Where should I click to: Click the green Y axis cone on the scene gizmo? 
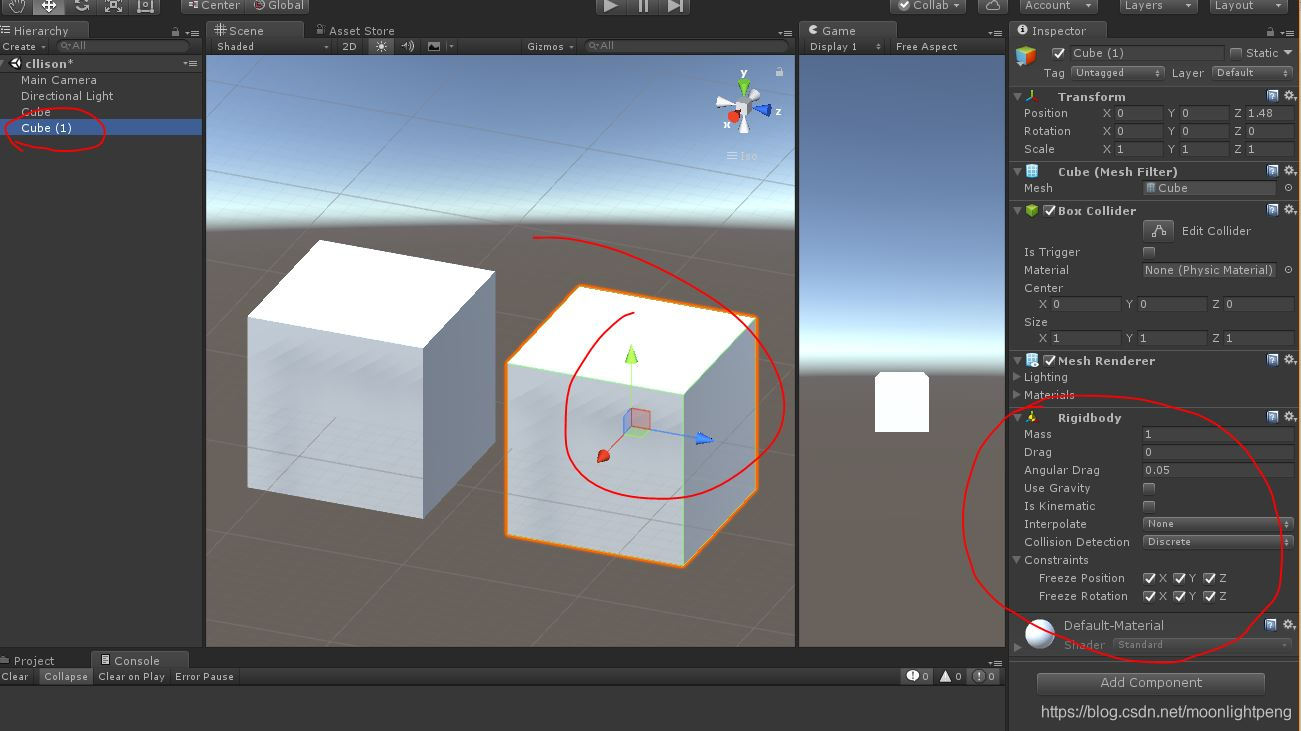click(x=743, y=86)
